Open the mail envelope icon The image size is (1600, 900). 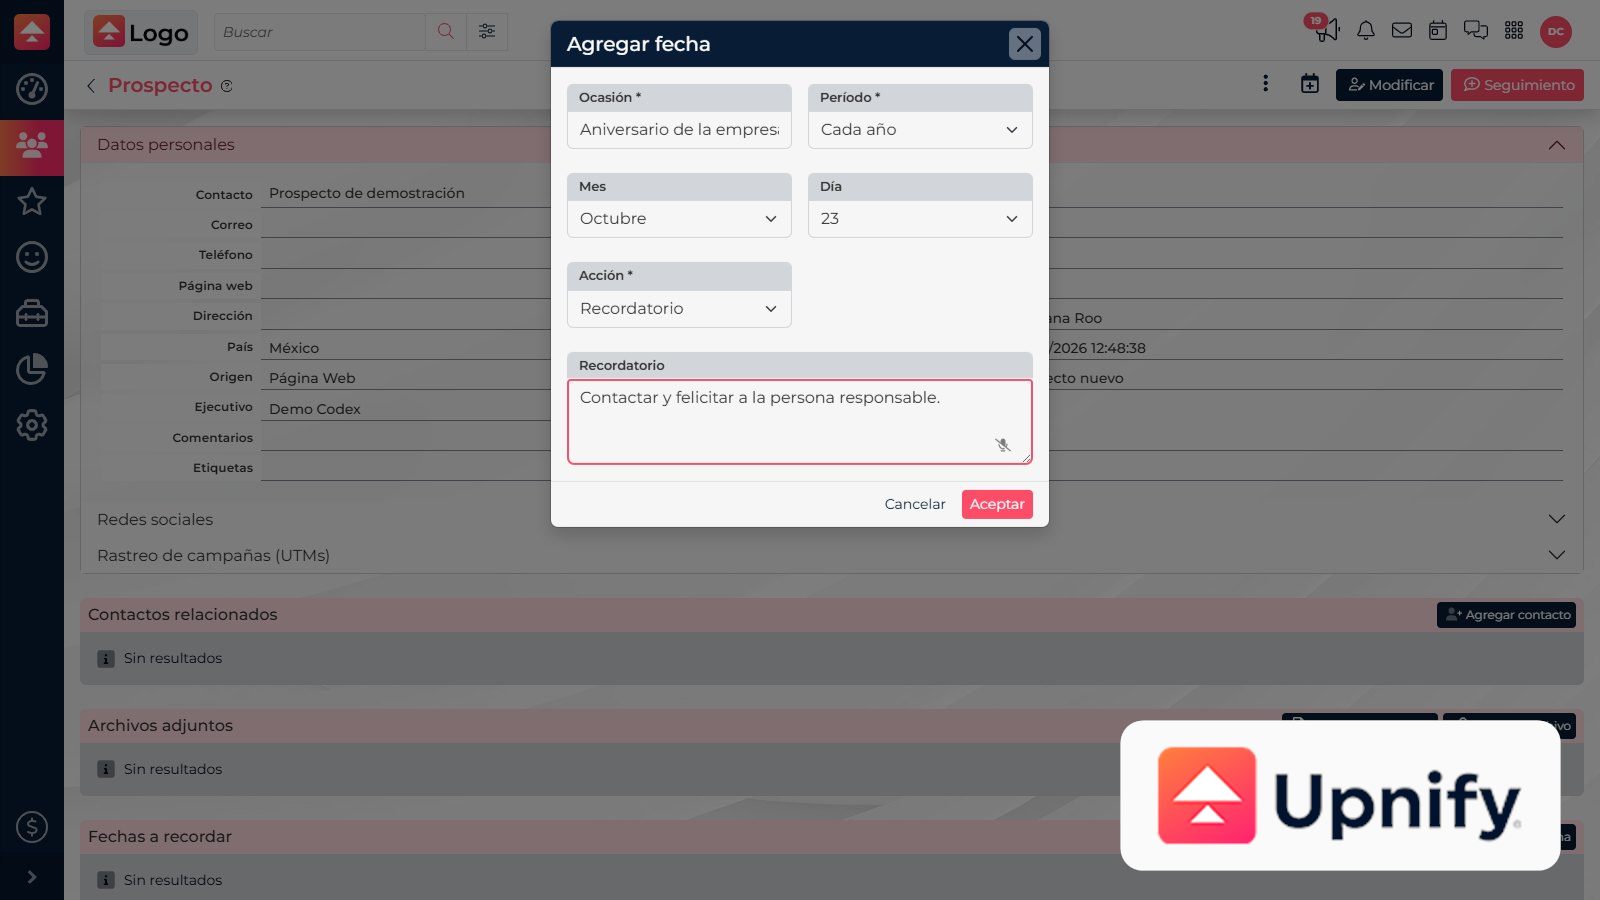tap(1402, 31)
